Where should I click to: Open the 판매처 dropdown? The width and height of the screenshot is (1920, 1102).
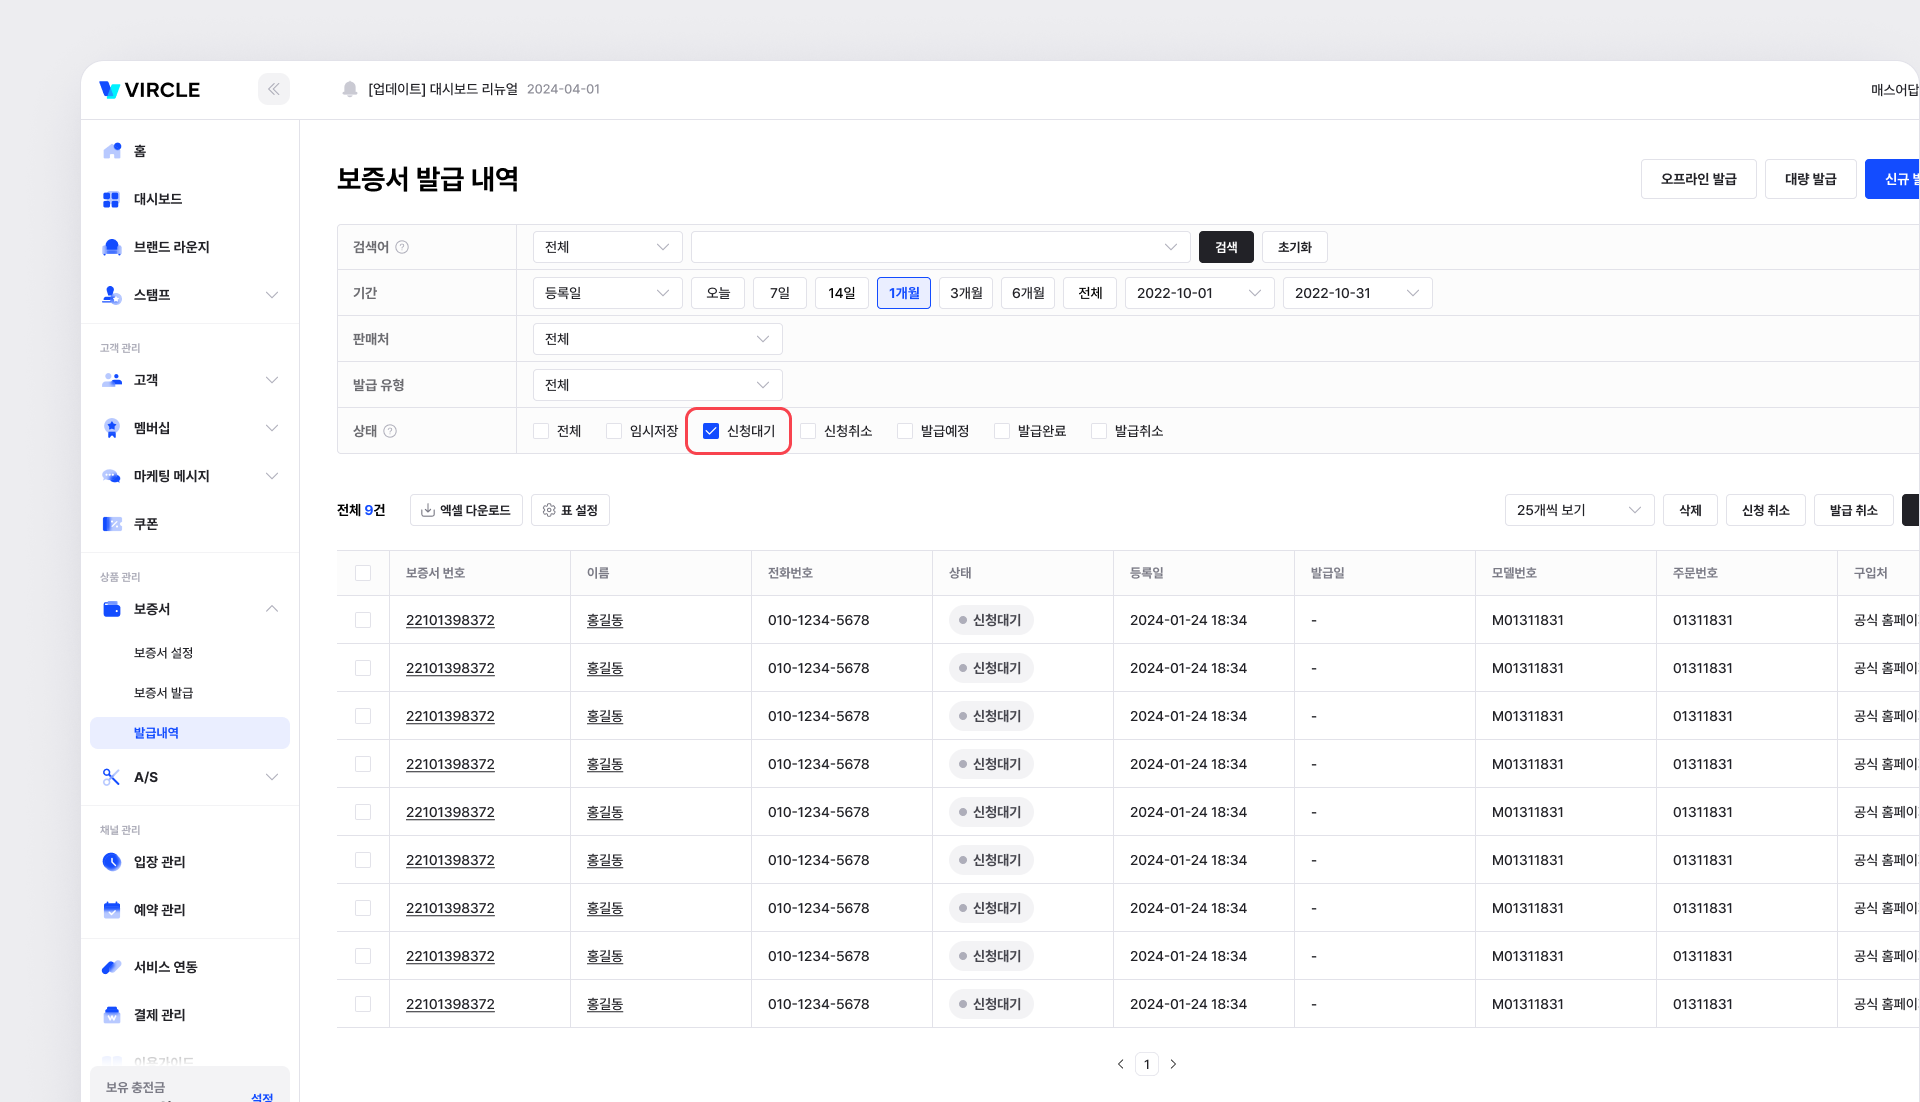[x=657, y=339]
